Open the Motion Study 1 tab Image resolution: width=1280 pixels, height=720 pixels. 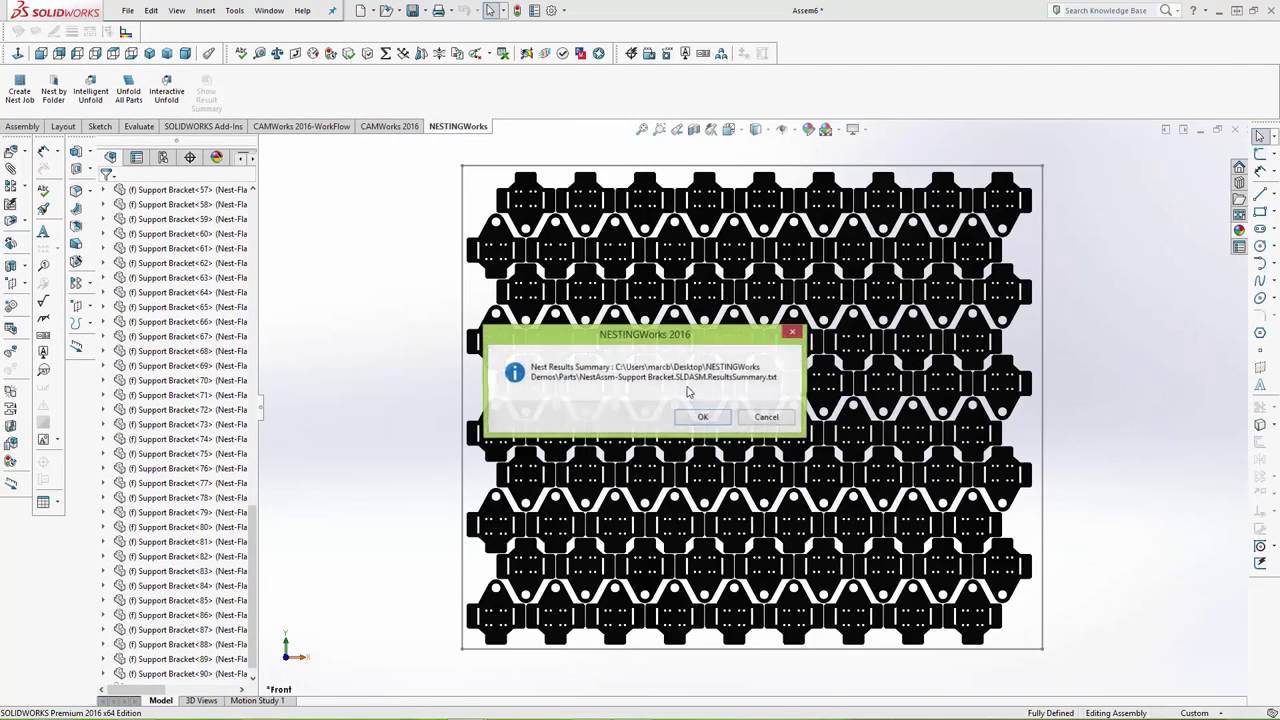257,701
